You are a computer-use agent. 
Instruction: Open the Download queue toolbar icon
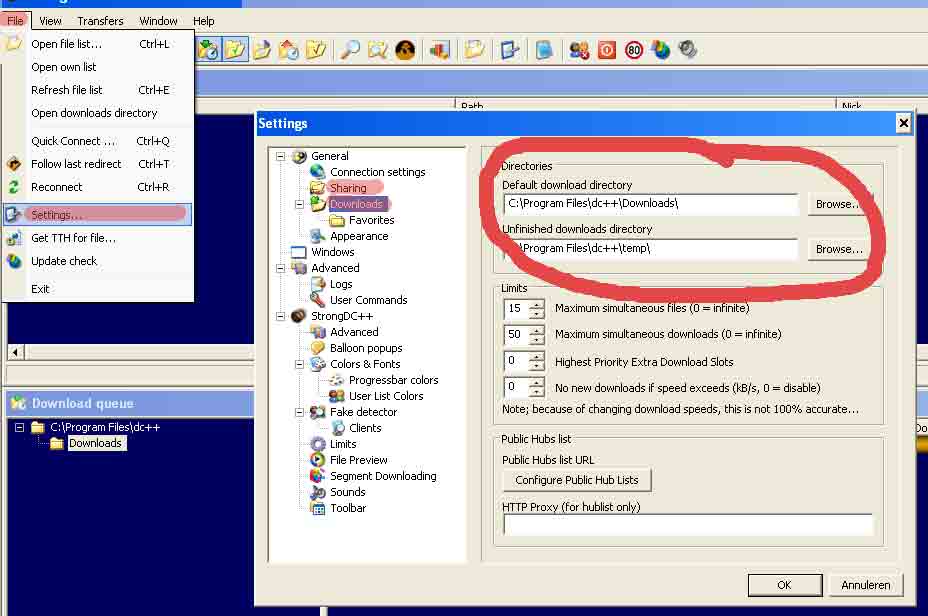click(x=208, y=50)
